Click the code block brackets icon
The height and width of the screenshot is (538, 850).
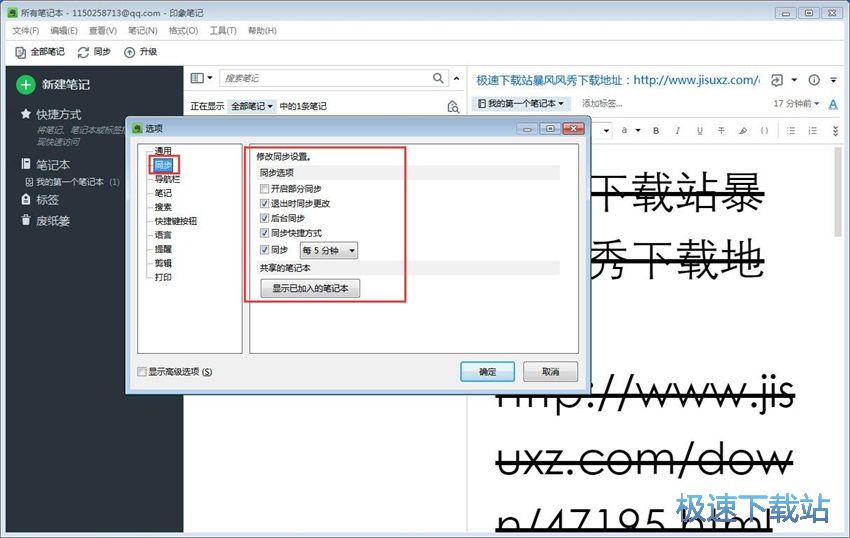764,131
